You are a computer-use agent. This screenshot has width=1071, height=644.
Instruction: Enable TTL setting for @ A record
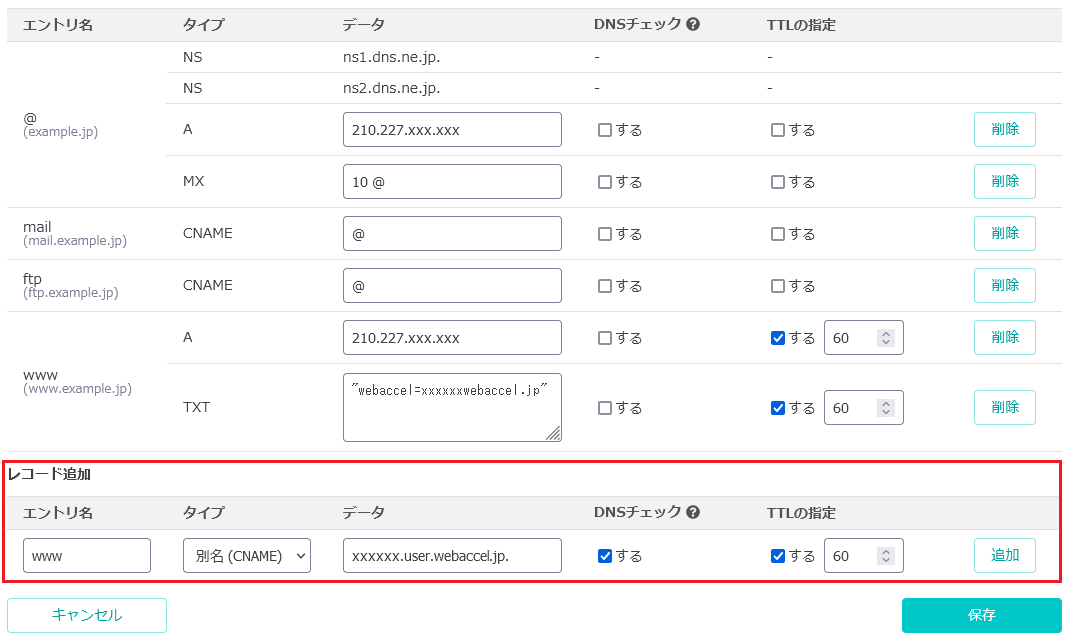777,130
